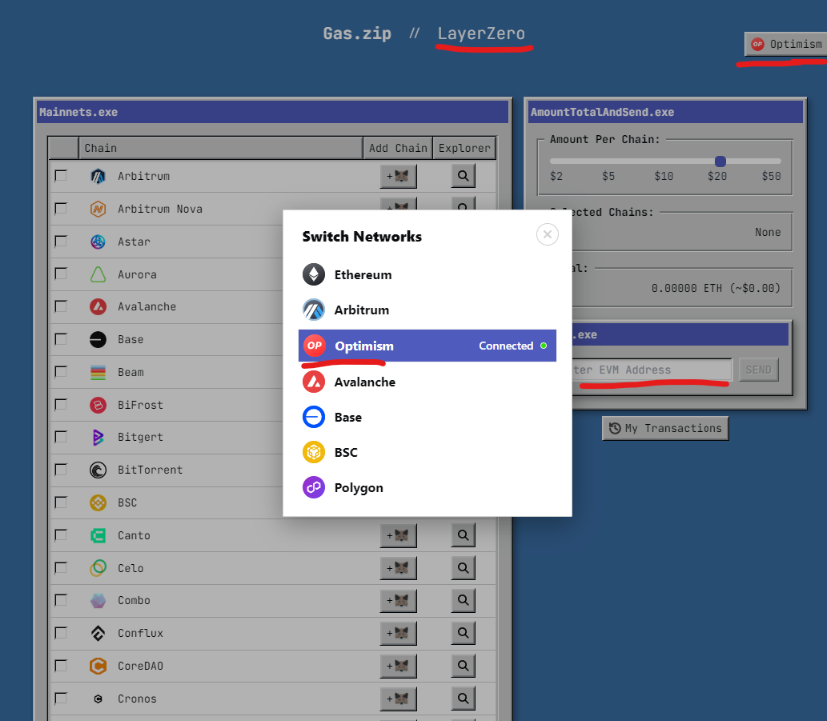
Task: Tick the Aurora checkbox
Action: (61, 274)
